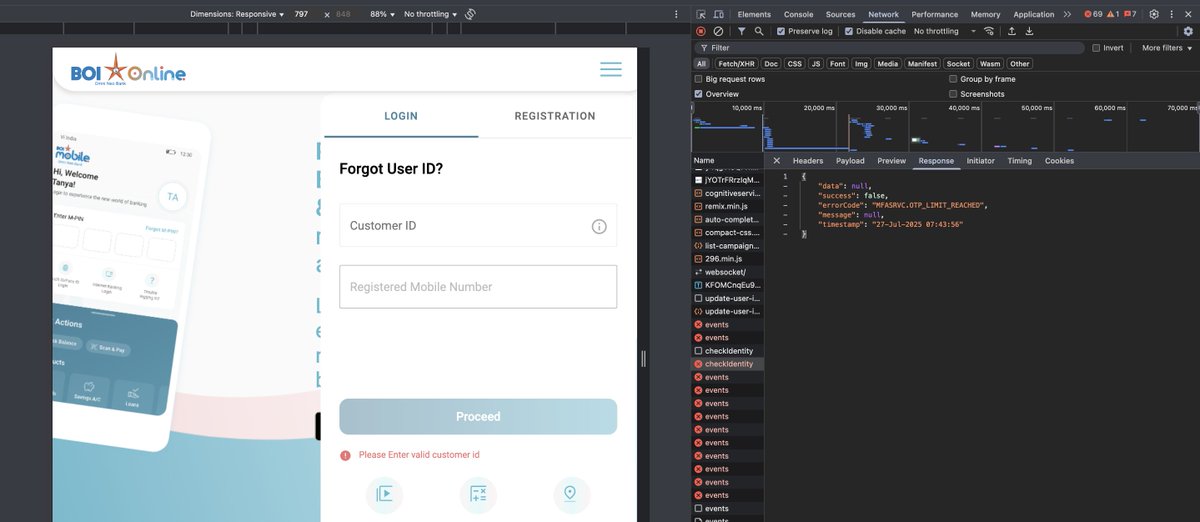Open the BOI hamburger menu icon
The width and height of the screenshot is (1200, 522).
611,69
